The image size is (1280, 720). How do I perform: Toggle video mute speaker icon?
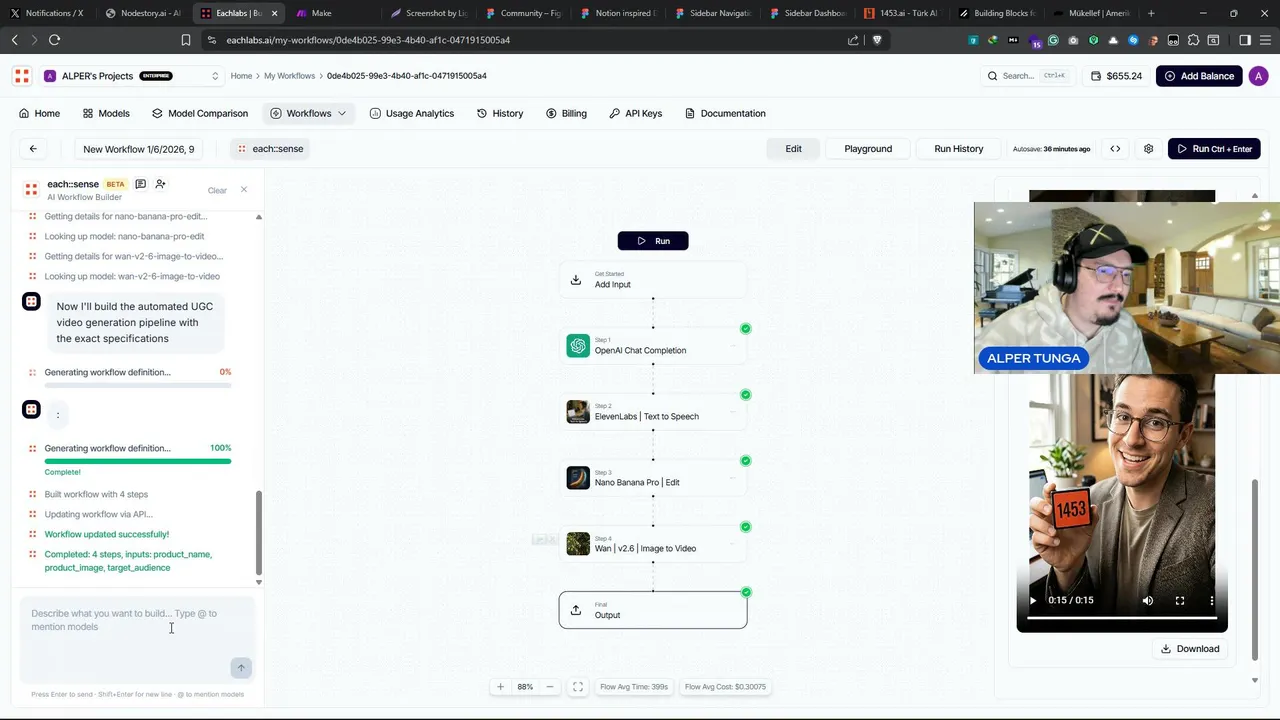pyautogui.click(x=1148, y=601)
